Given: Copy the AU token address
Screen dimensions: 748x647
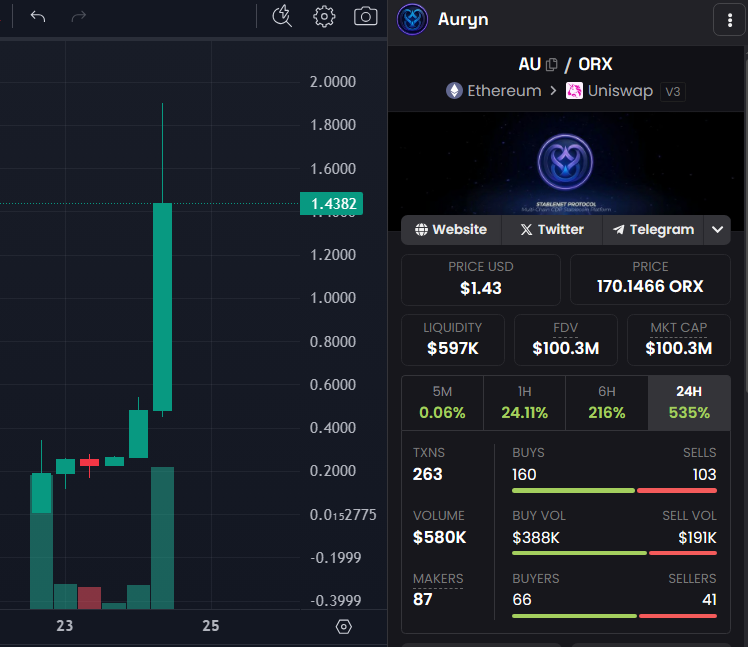Looking at the screenshot, I should (551, 64).
